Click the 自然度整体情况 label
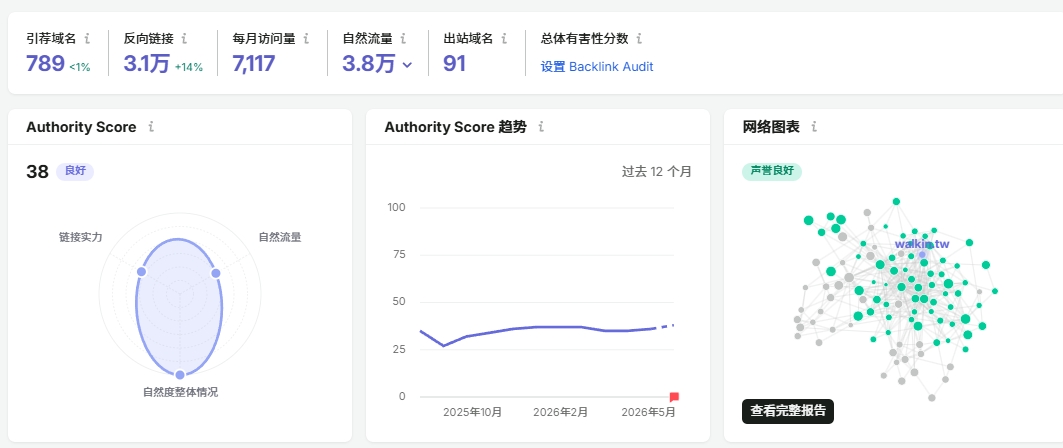 pos(180,392)
